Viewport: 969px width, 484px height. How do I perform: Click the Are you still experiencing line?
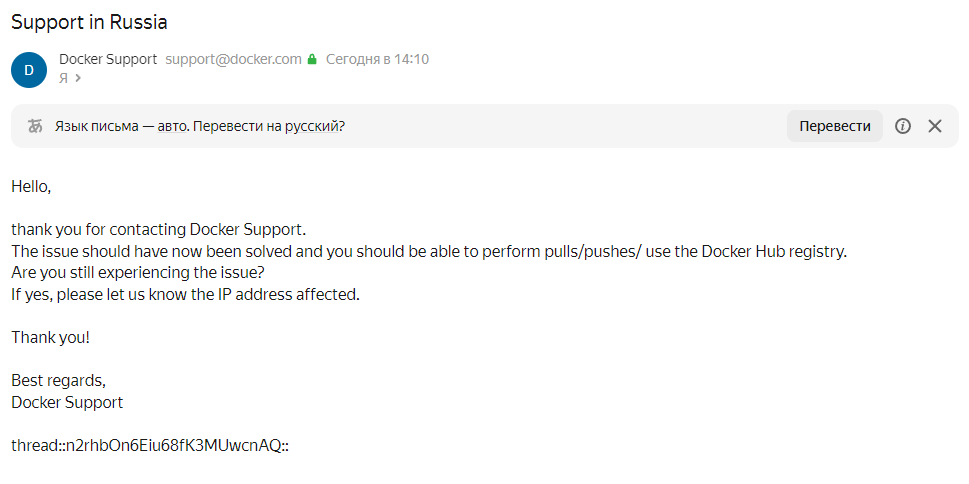[x=137, y=272]
